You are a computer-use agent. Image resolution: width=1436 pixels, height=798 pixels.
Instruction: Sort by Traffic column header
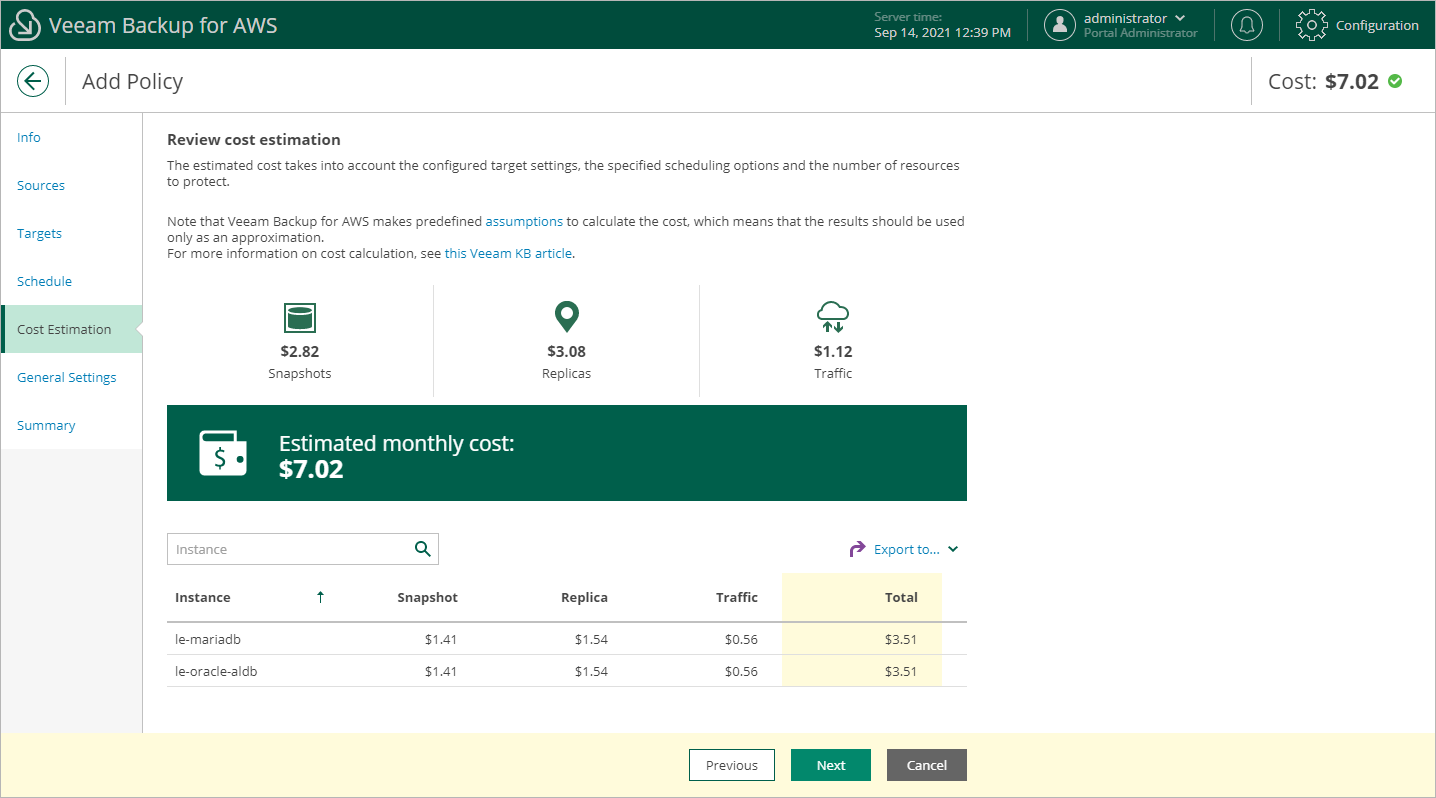click(x=737, y=597)
